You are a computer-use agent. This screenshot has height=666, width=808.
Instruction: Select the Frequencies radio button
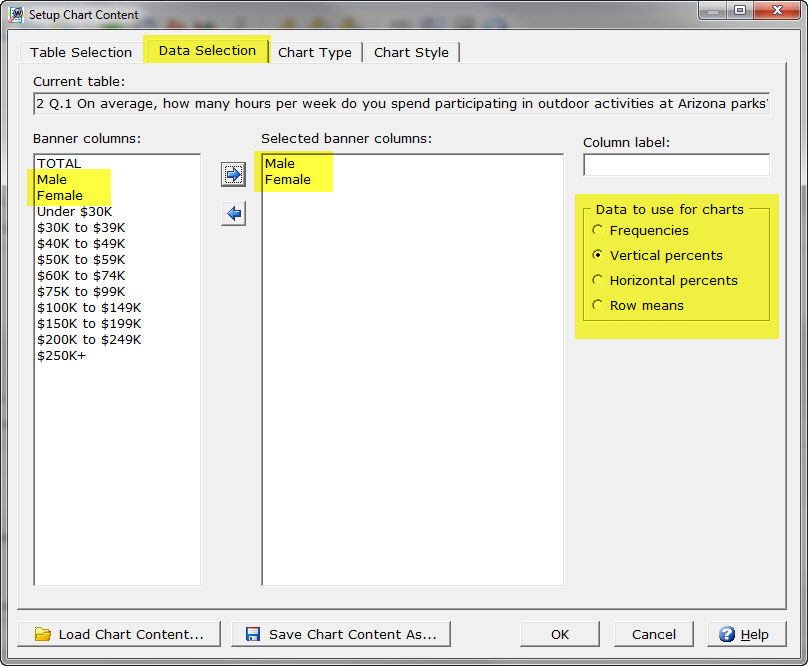click(x=598, y=230)
